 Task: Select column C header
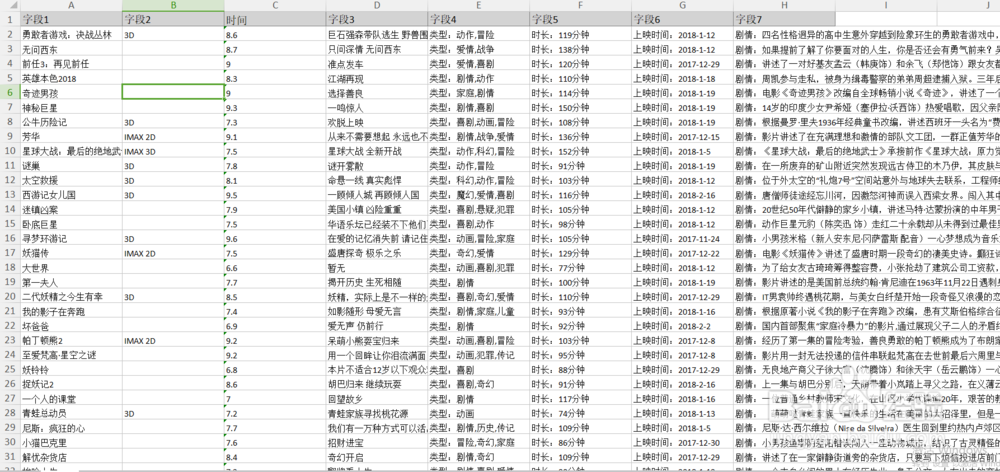(x=275, y=5)
